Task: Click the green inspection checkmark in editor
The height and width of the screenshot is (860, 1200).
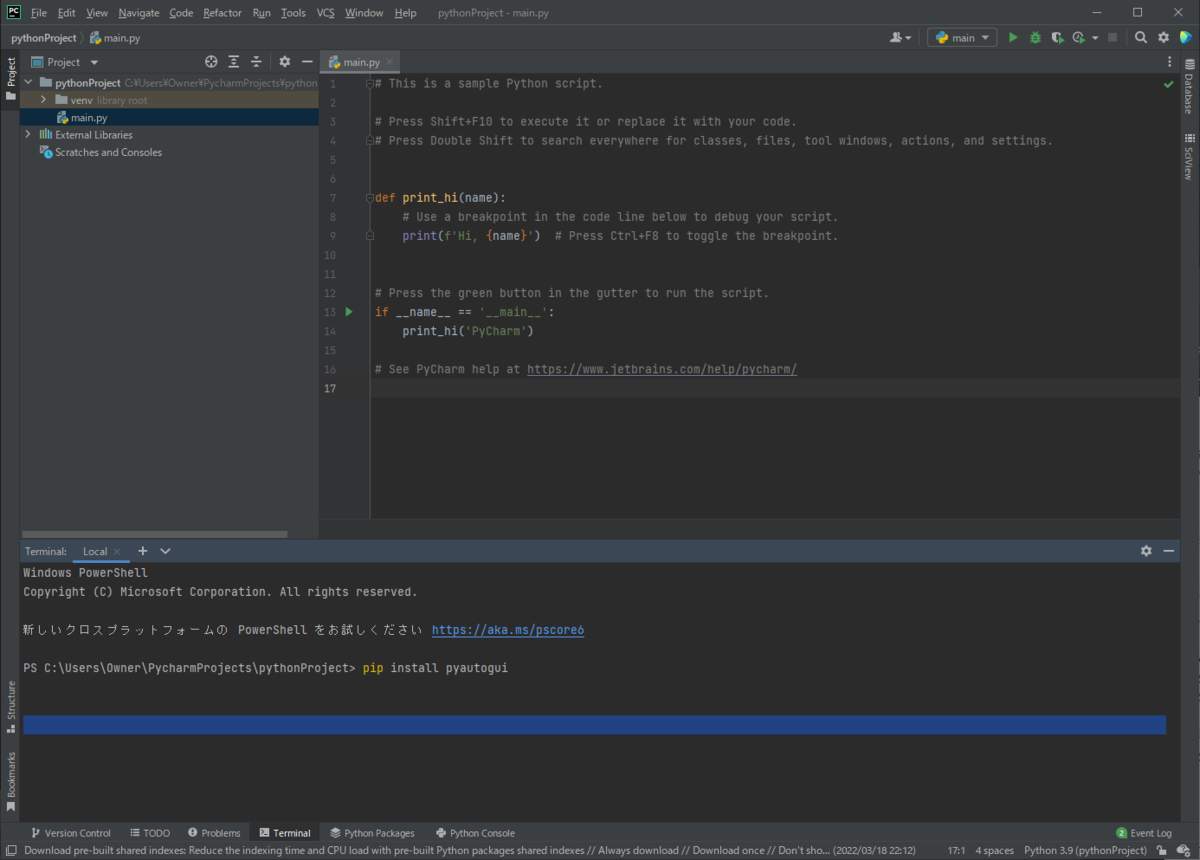Action: [x=1168, y=85]
